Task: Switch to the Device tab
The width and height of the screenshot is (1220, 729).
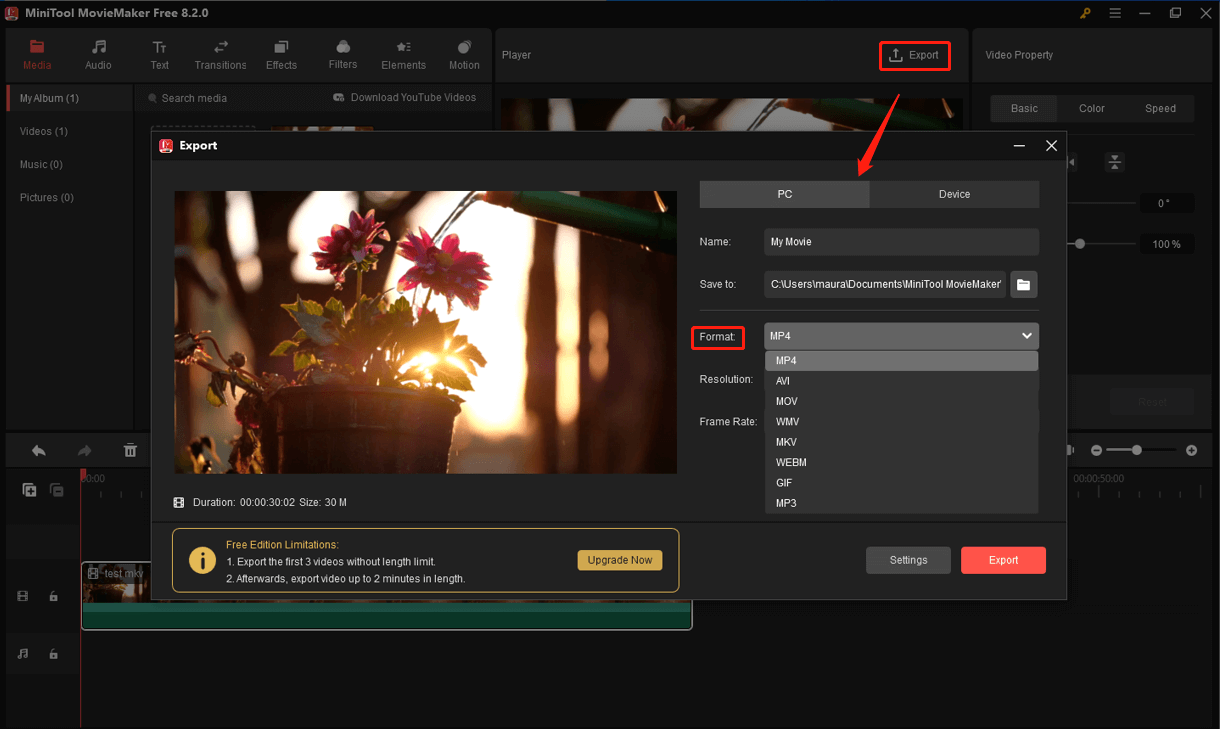Action: [x=954, y=194]
